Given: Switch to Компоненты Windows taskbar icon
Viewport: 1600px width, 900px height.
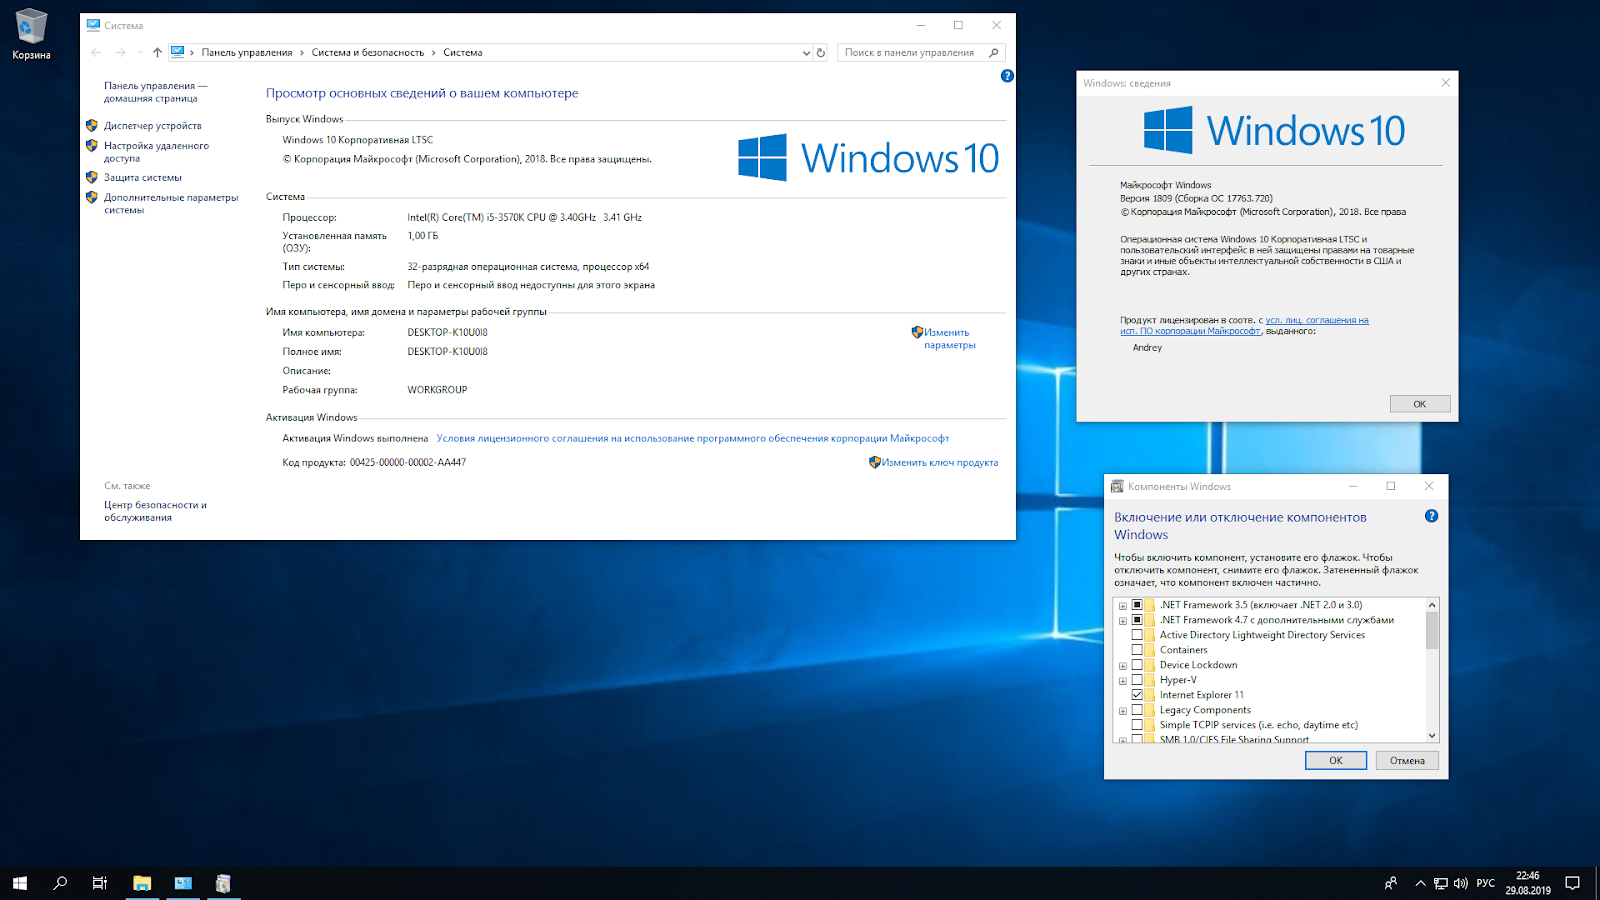Looking at the screenshot, I should (x=223, y=883).
